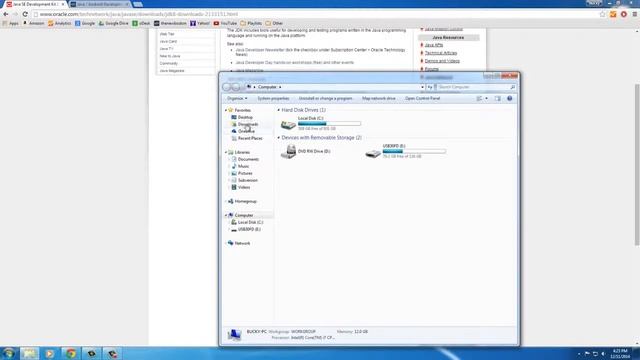Click the red Chrome extension icon near the menu
The width and height of the screenshot is (640, 360).
tap(624, 14)
